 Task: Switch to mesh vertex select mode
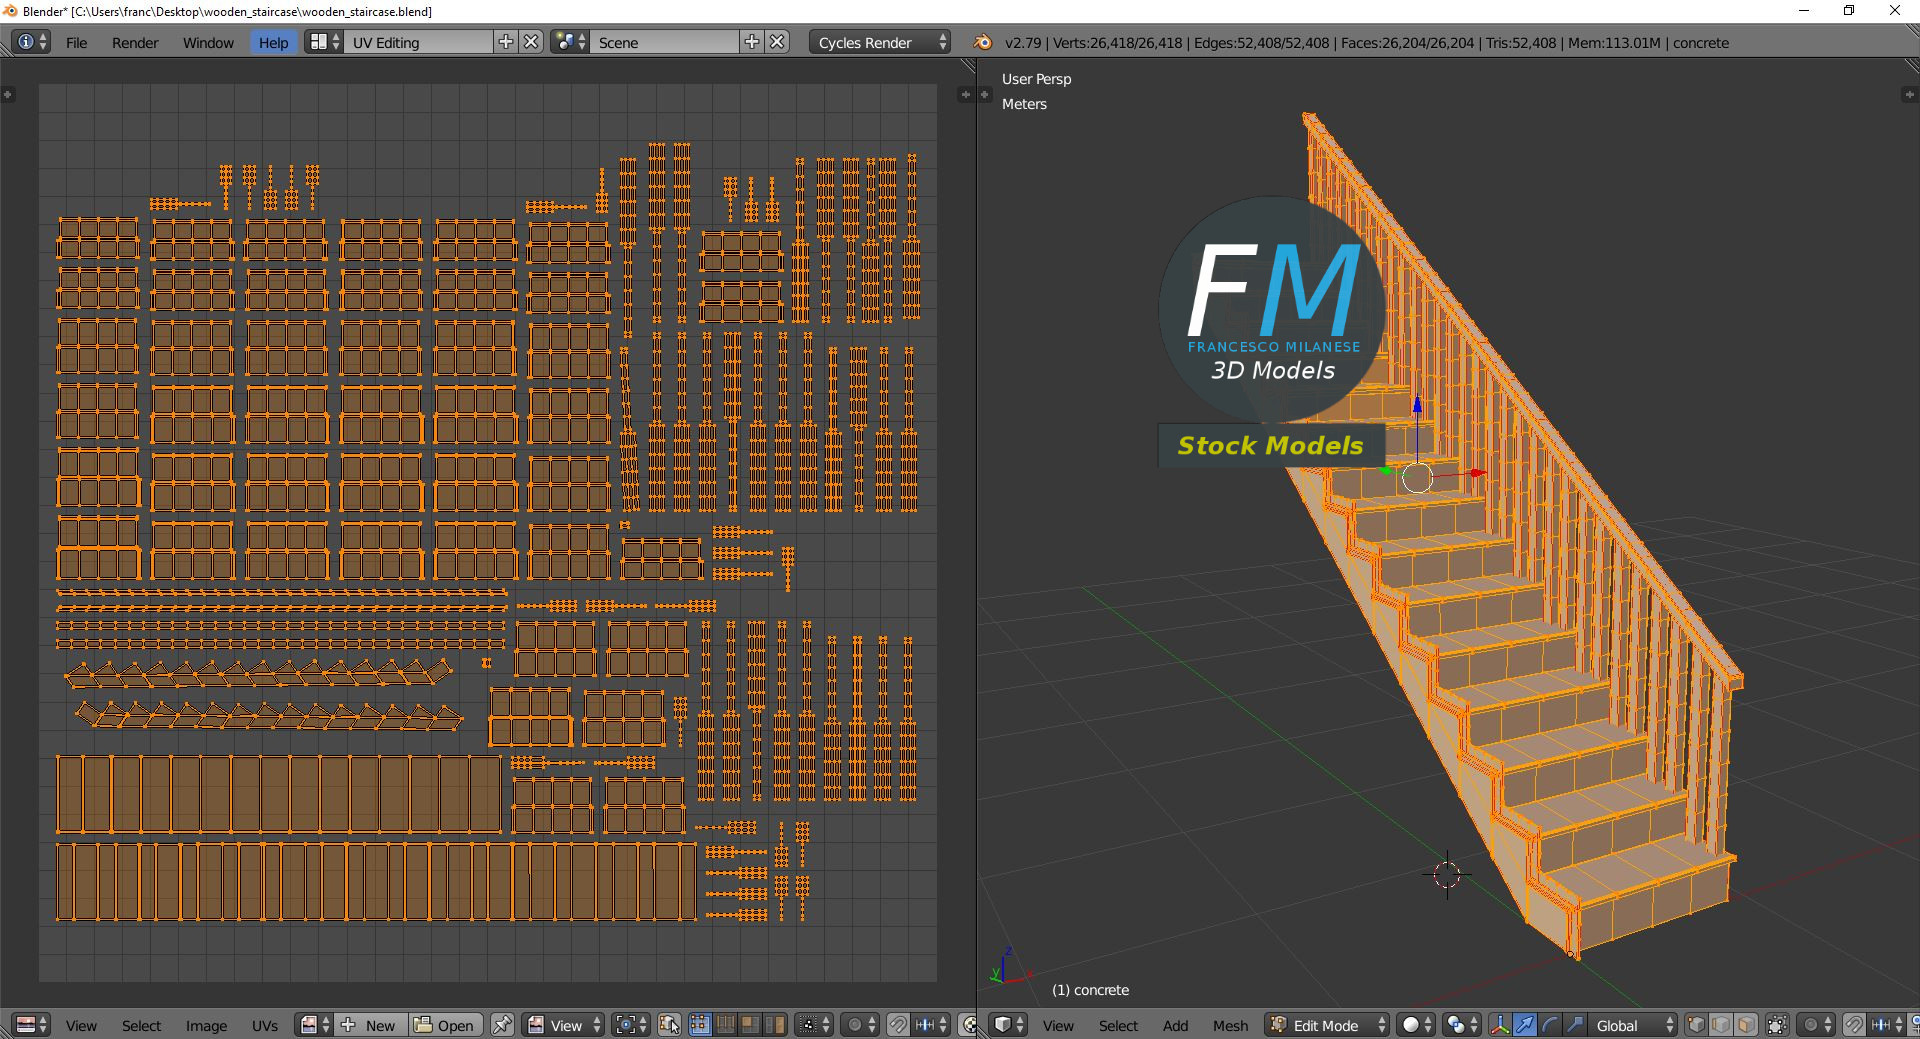click(x=1696, y=1025)
